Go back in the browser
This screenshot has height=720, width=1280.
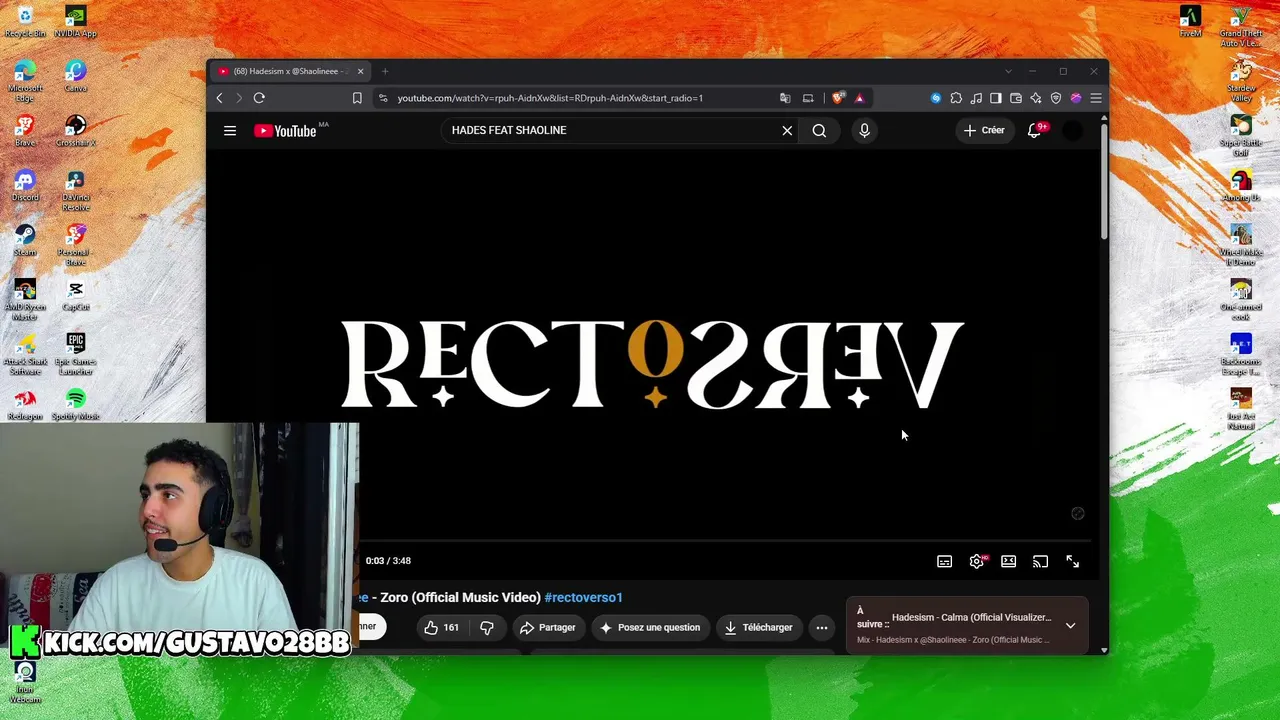pos(220,98)
